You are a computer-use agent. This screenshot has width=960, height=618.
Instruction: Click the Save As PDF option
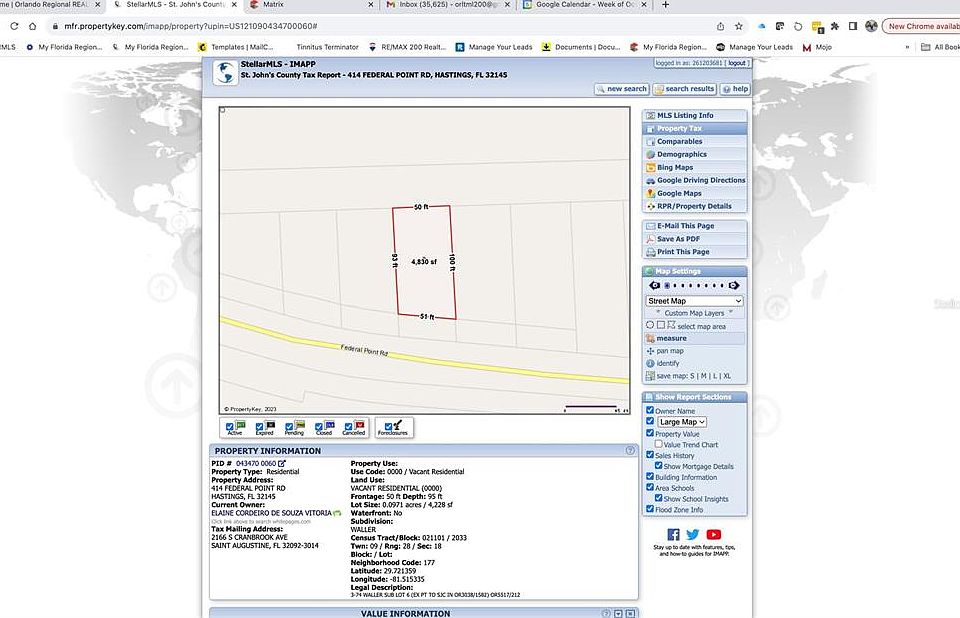tap(677, 239)
